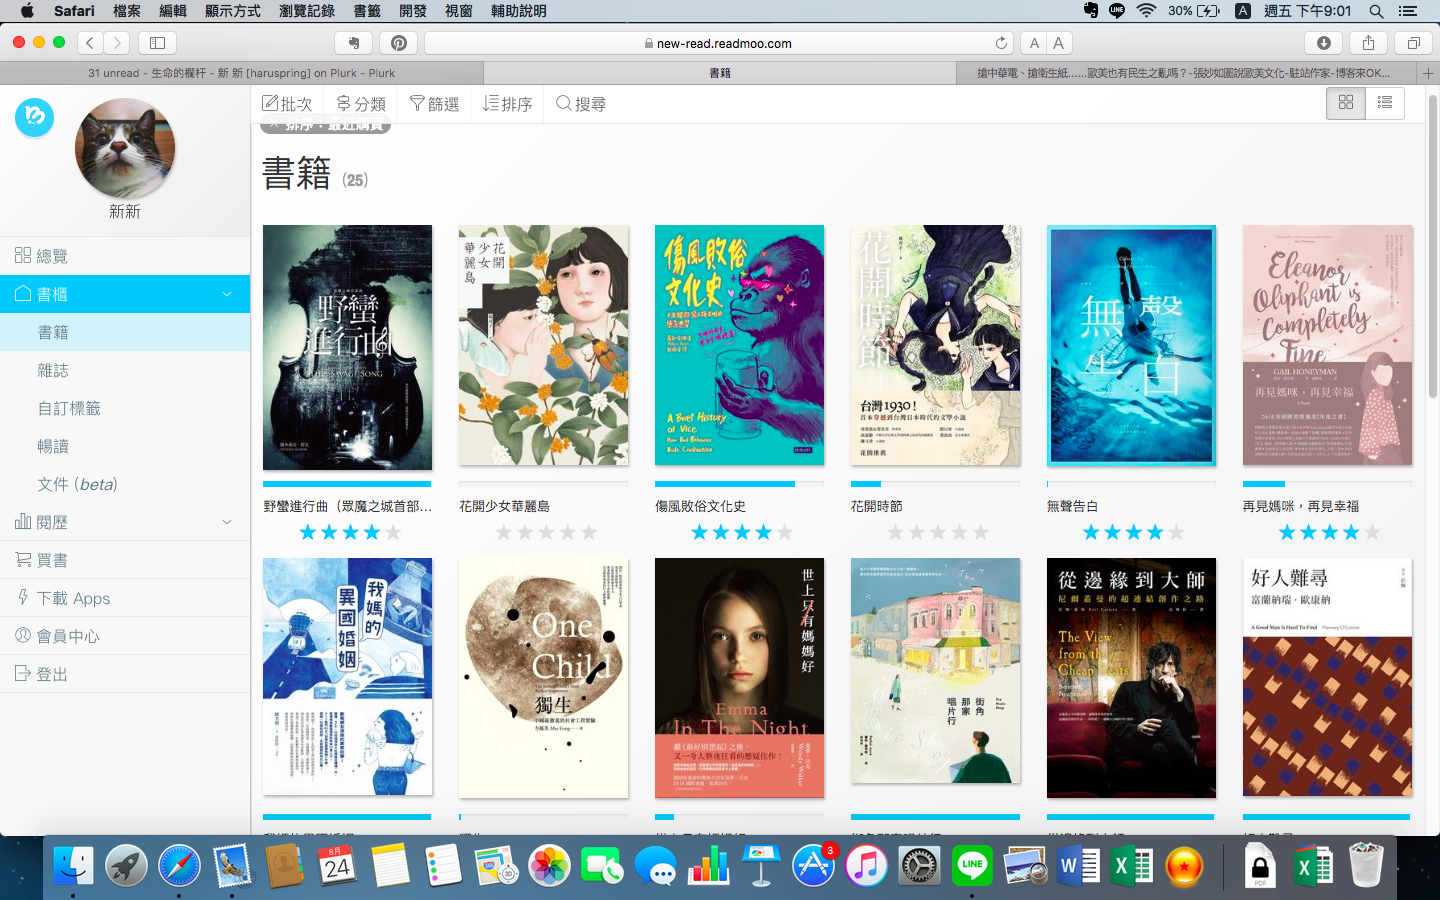Open the One Child 獨生 book cover

point(543,678)
